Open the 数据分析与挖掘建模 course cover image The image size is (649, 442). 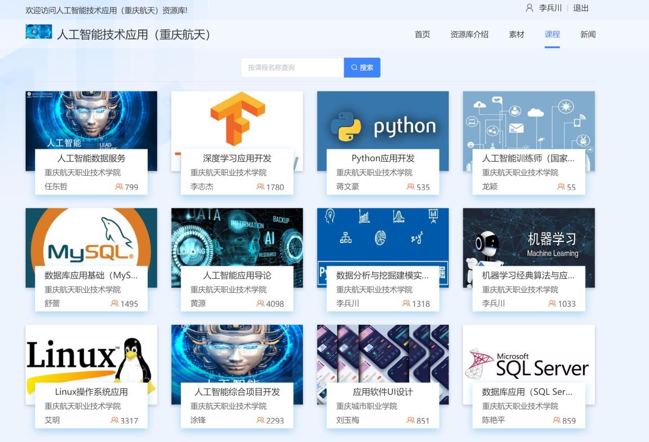point(383,237)
